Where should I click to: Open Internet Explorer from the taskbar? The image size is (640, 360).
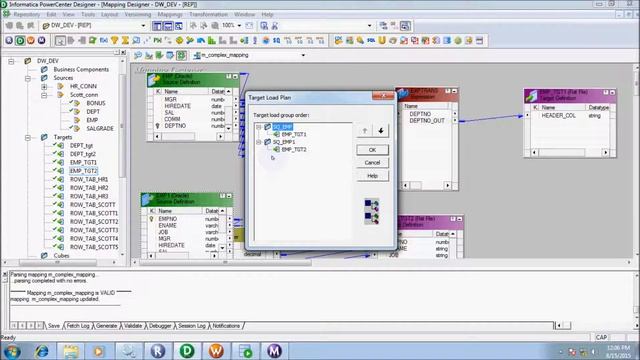(x=41, y=351)
